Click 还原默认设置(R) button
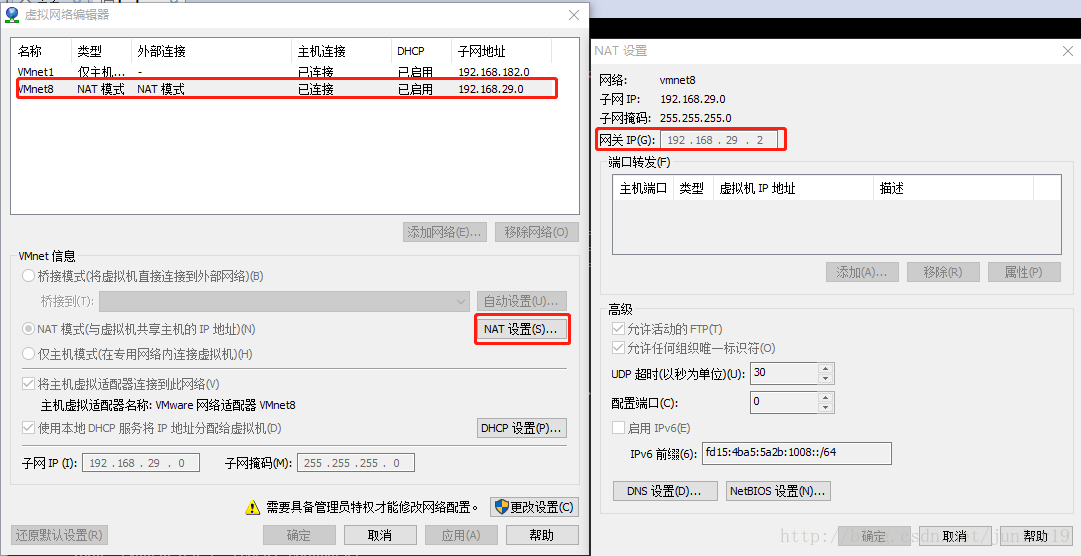 pos(60,535)
